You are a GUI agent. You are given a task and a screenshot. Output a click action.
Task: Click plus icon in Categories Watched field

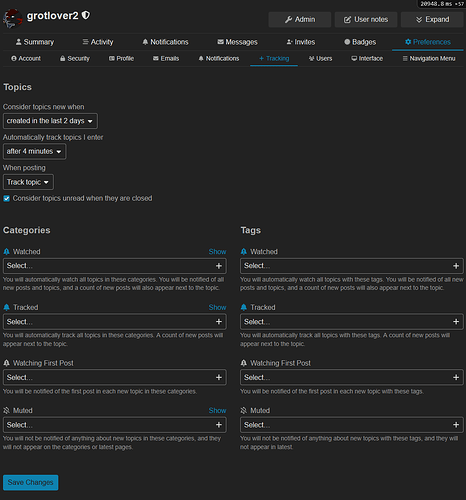coord(219,266)
